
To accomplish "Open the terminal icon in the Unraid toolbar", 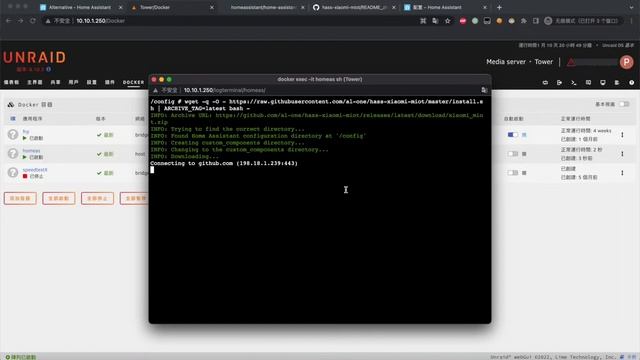I will 573,82.
